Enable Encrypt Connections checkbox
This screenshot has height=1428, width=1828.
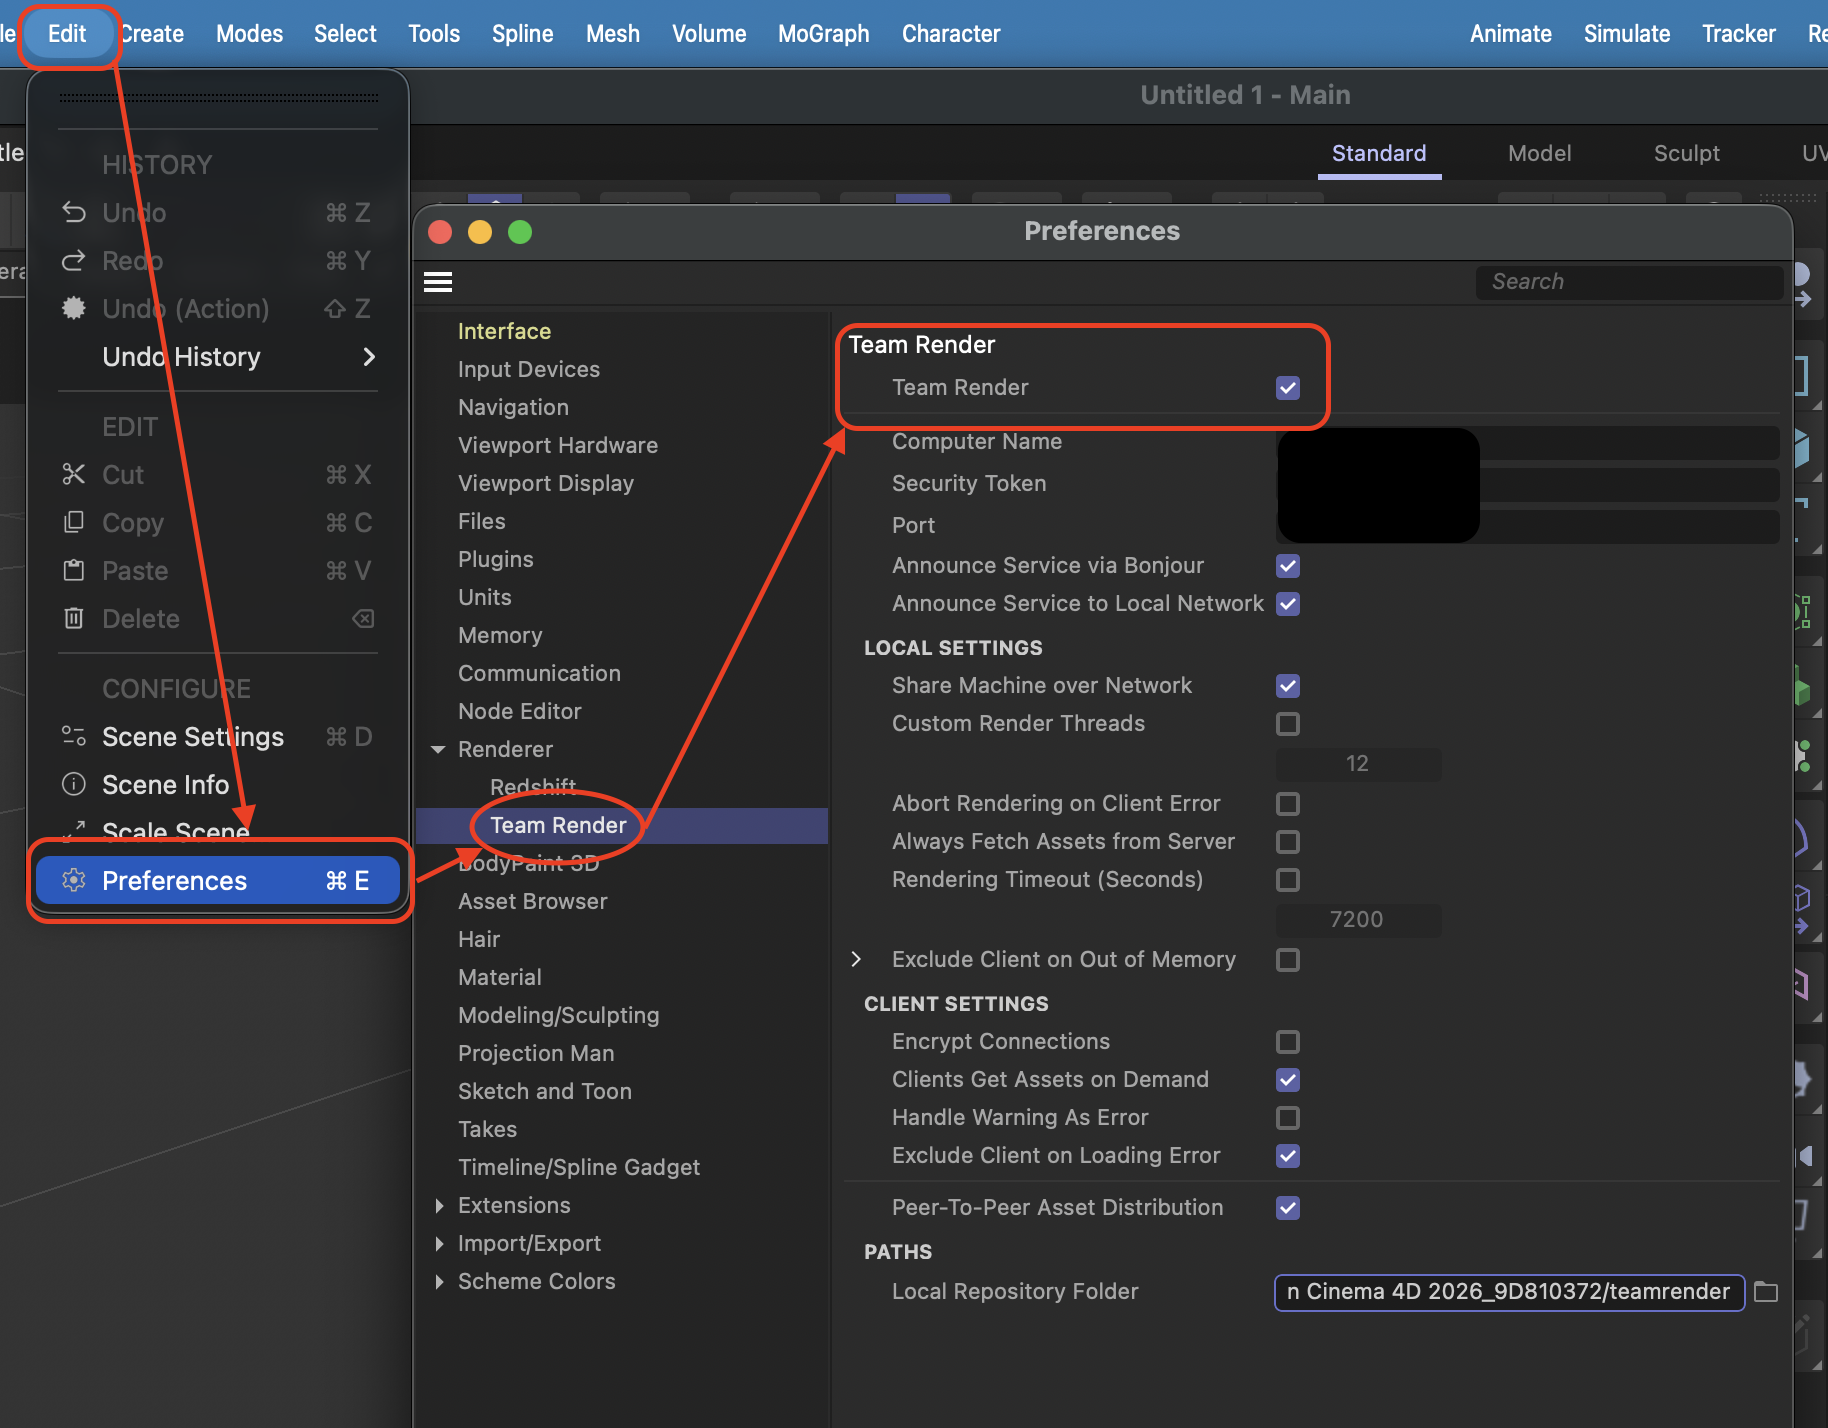pos(1288,1042)
